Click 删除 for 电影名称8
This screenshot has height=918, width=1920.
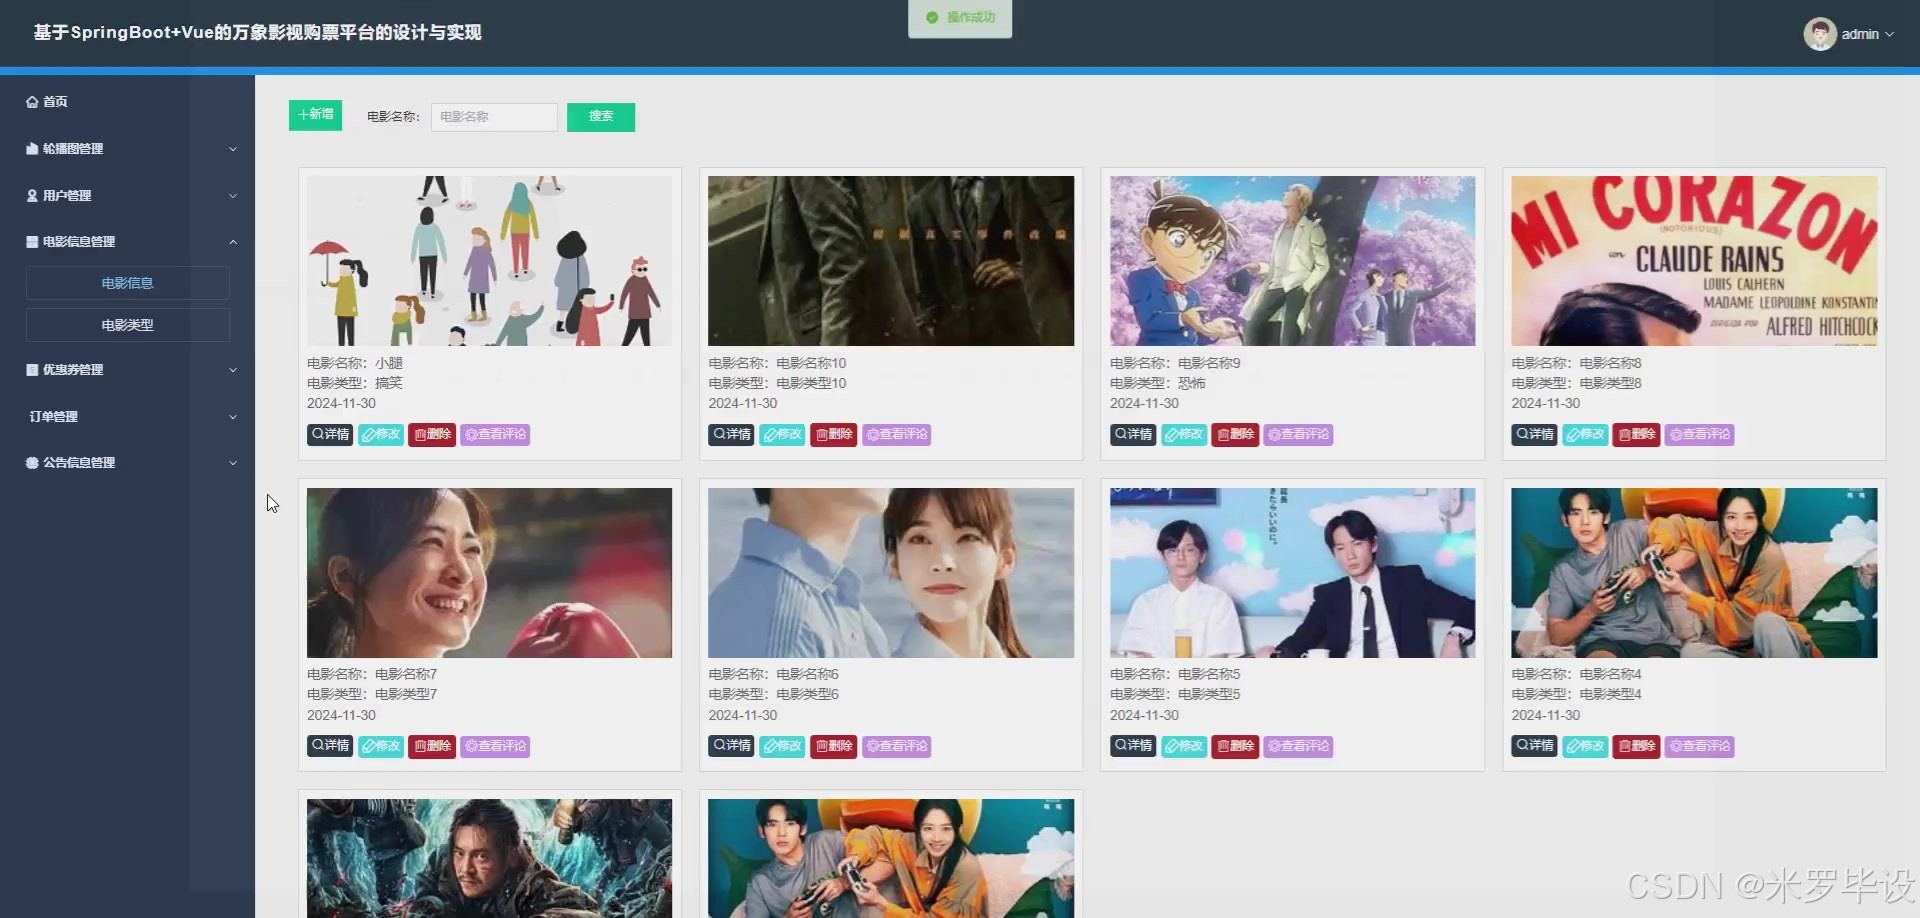[1636, 434]
